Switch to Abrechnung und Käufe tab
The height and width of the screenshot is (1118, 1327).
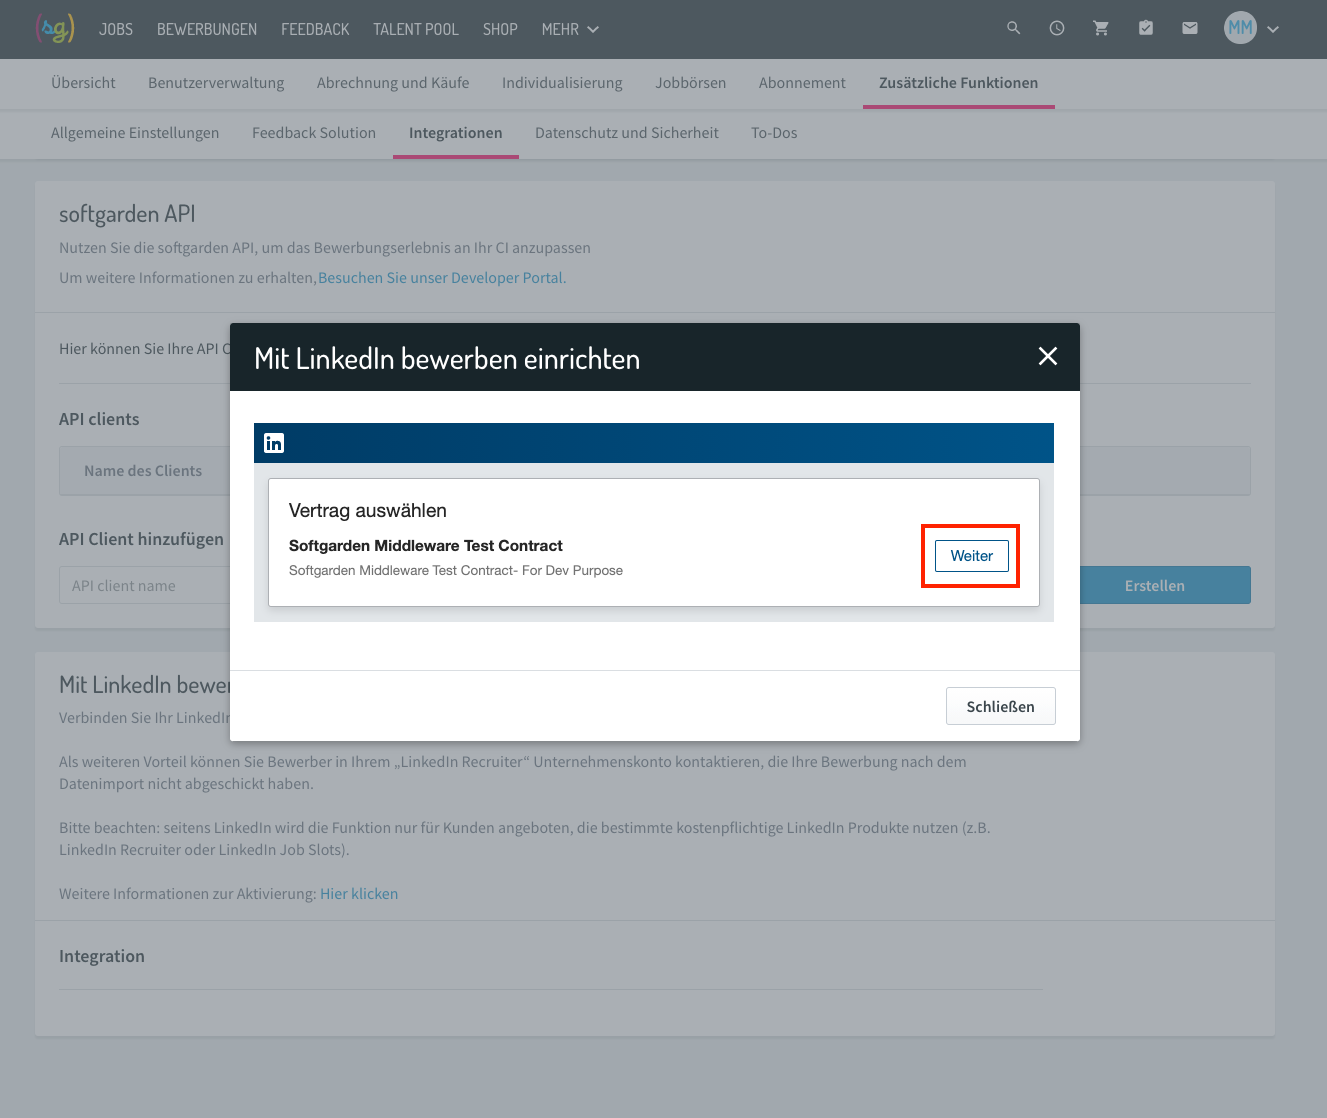coord(393,83)
